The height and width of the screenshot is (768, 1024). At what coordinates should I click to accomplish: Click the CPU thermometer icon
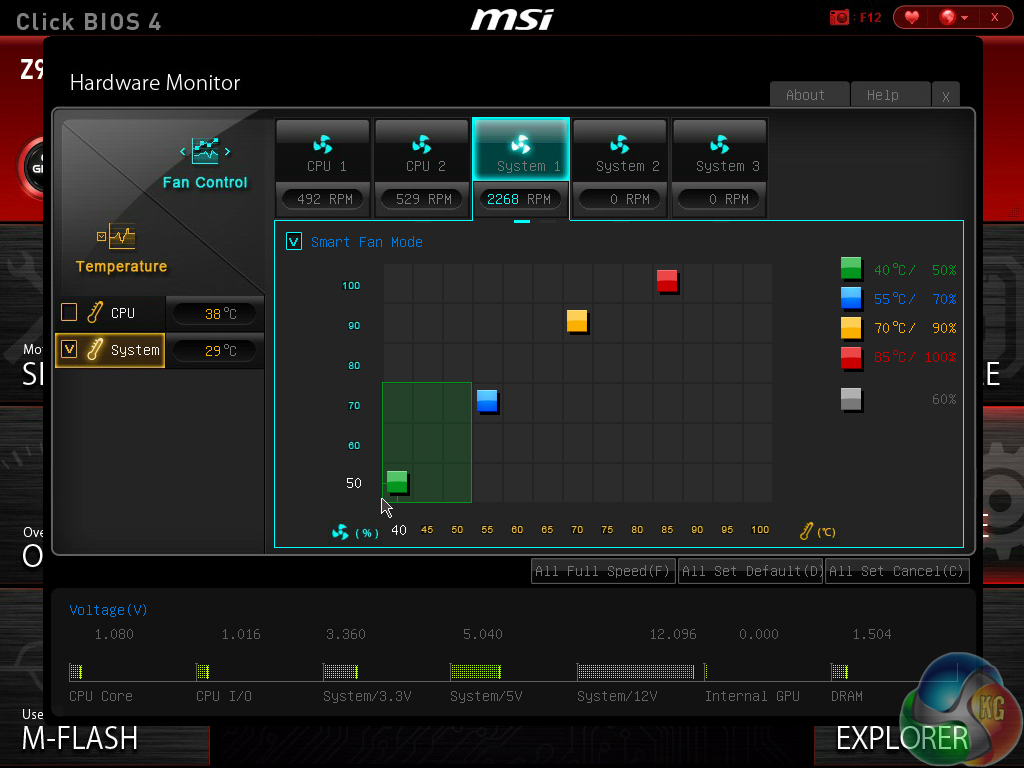[x=95, y=312]
